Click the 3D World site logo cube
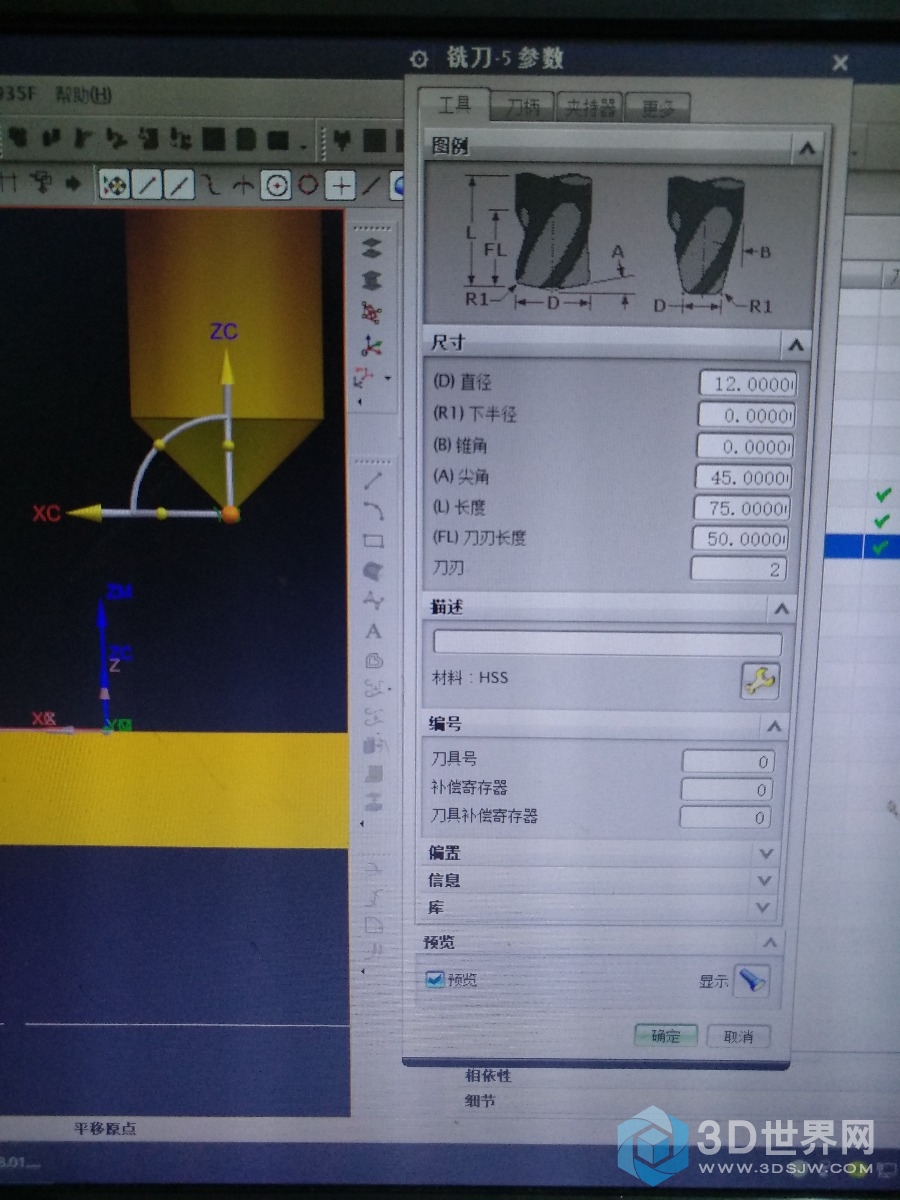 pos(653,1146)
